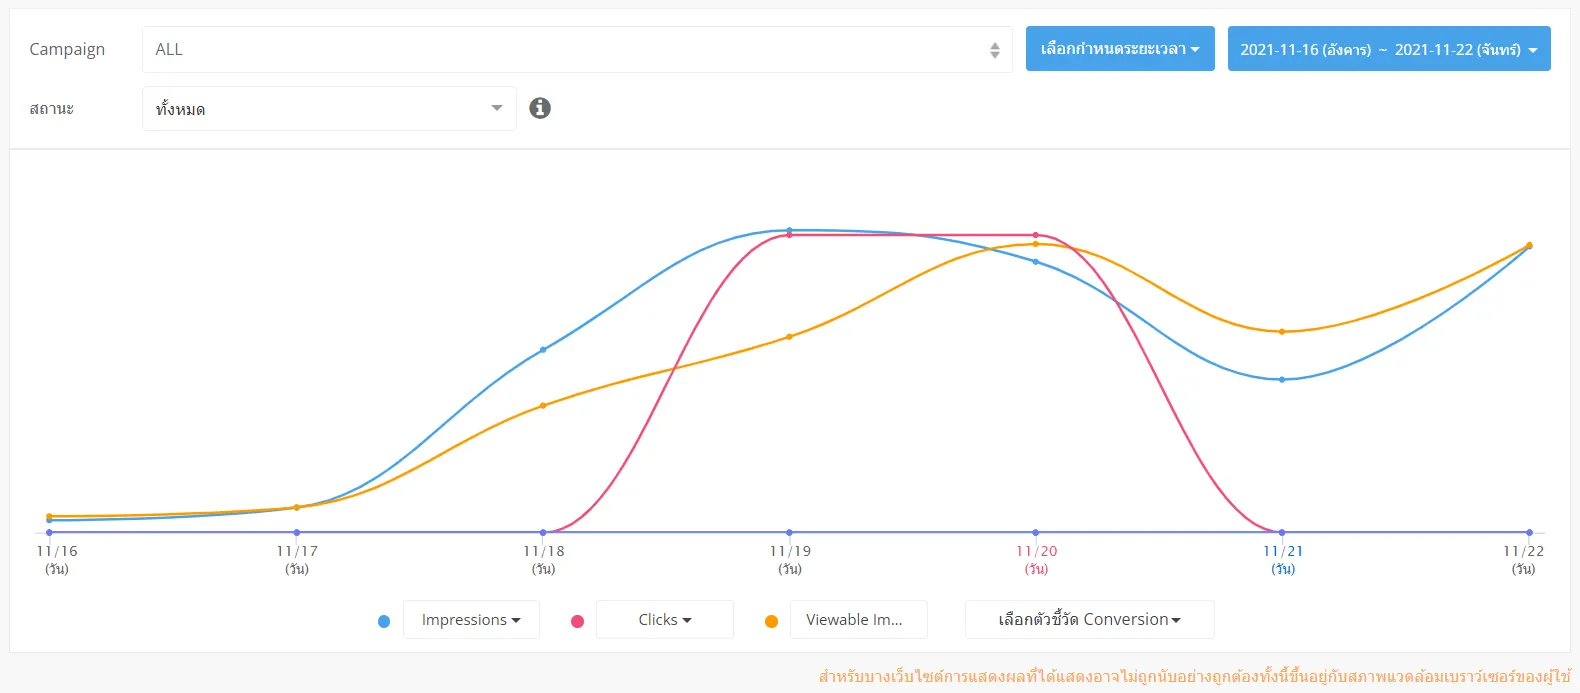Expand the สถานะ status dropdown
The image size is (1580, 693).
(x=329, y=108)
